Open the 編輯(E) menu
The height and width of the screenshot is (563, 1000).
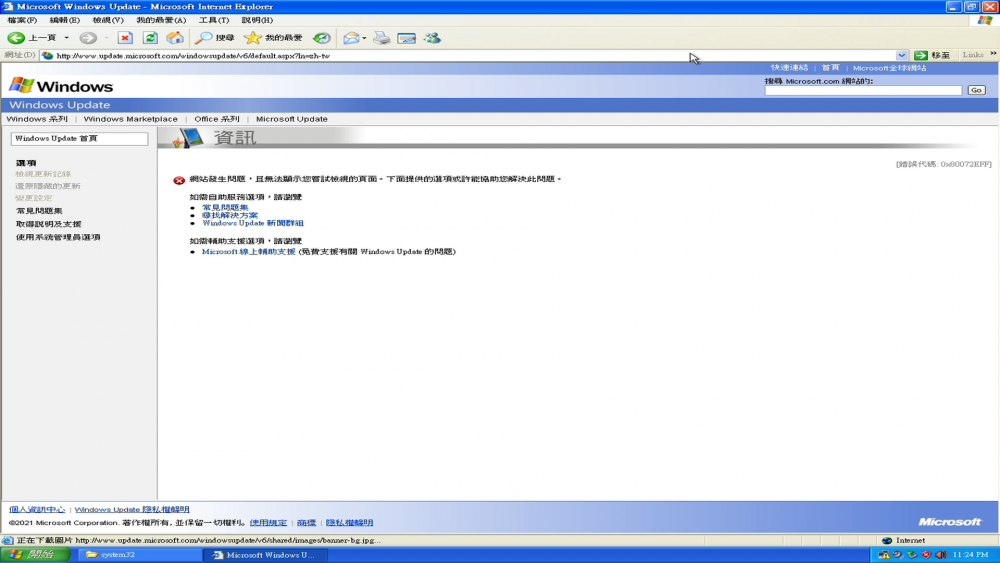[64, 20]
